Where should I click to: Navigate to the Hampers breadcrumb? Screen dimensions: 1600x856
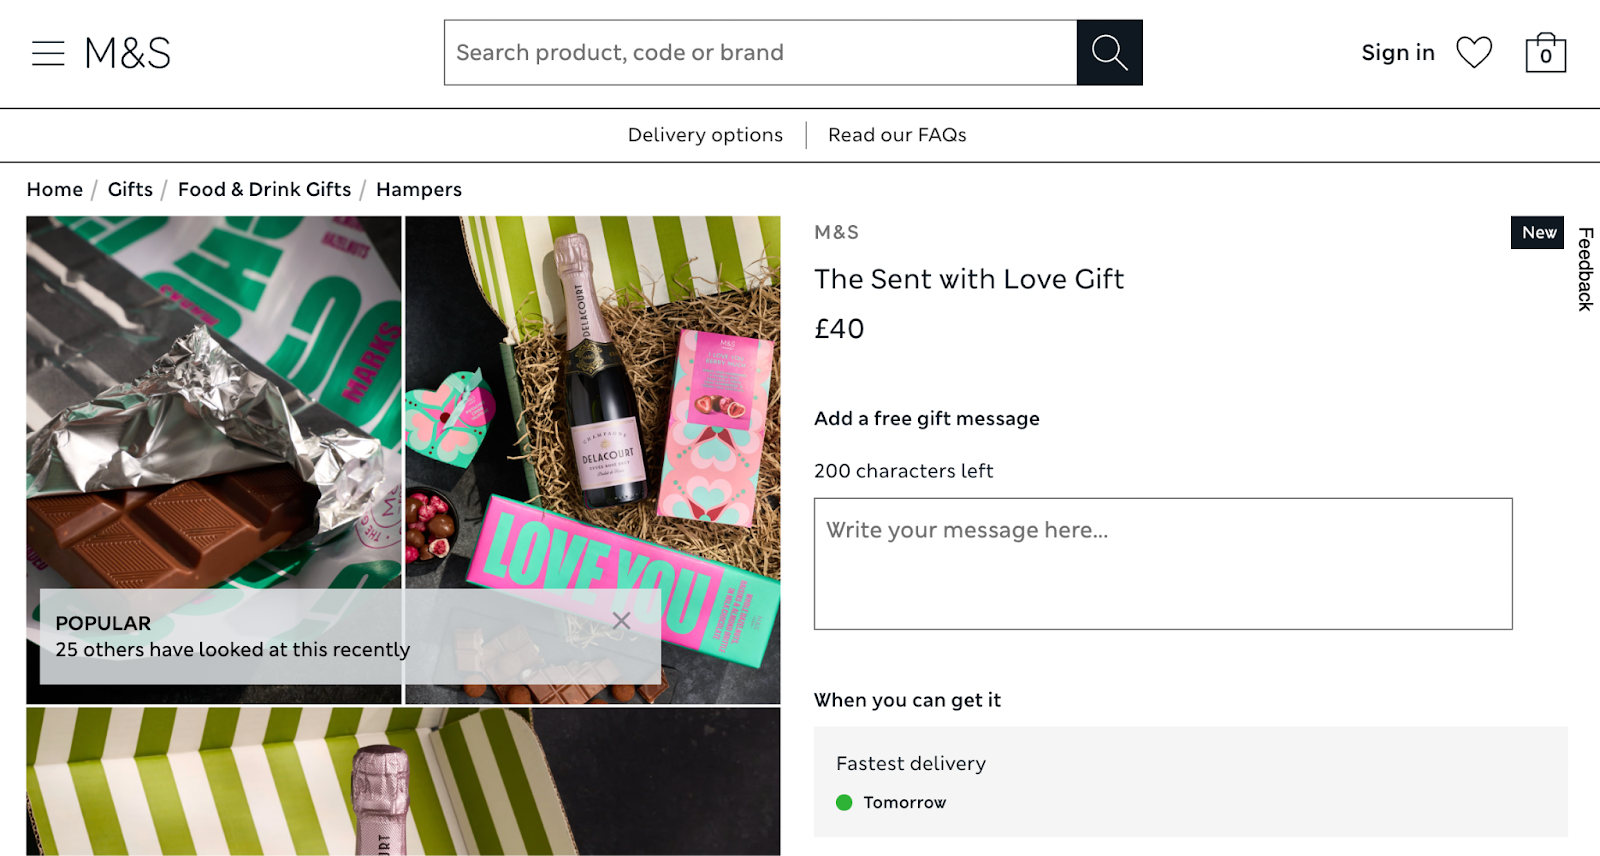(x=418, y=189)
